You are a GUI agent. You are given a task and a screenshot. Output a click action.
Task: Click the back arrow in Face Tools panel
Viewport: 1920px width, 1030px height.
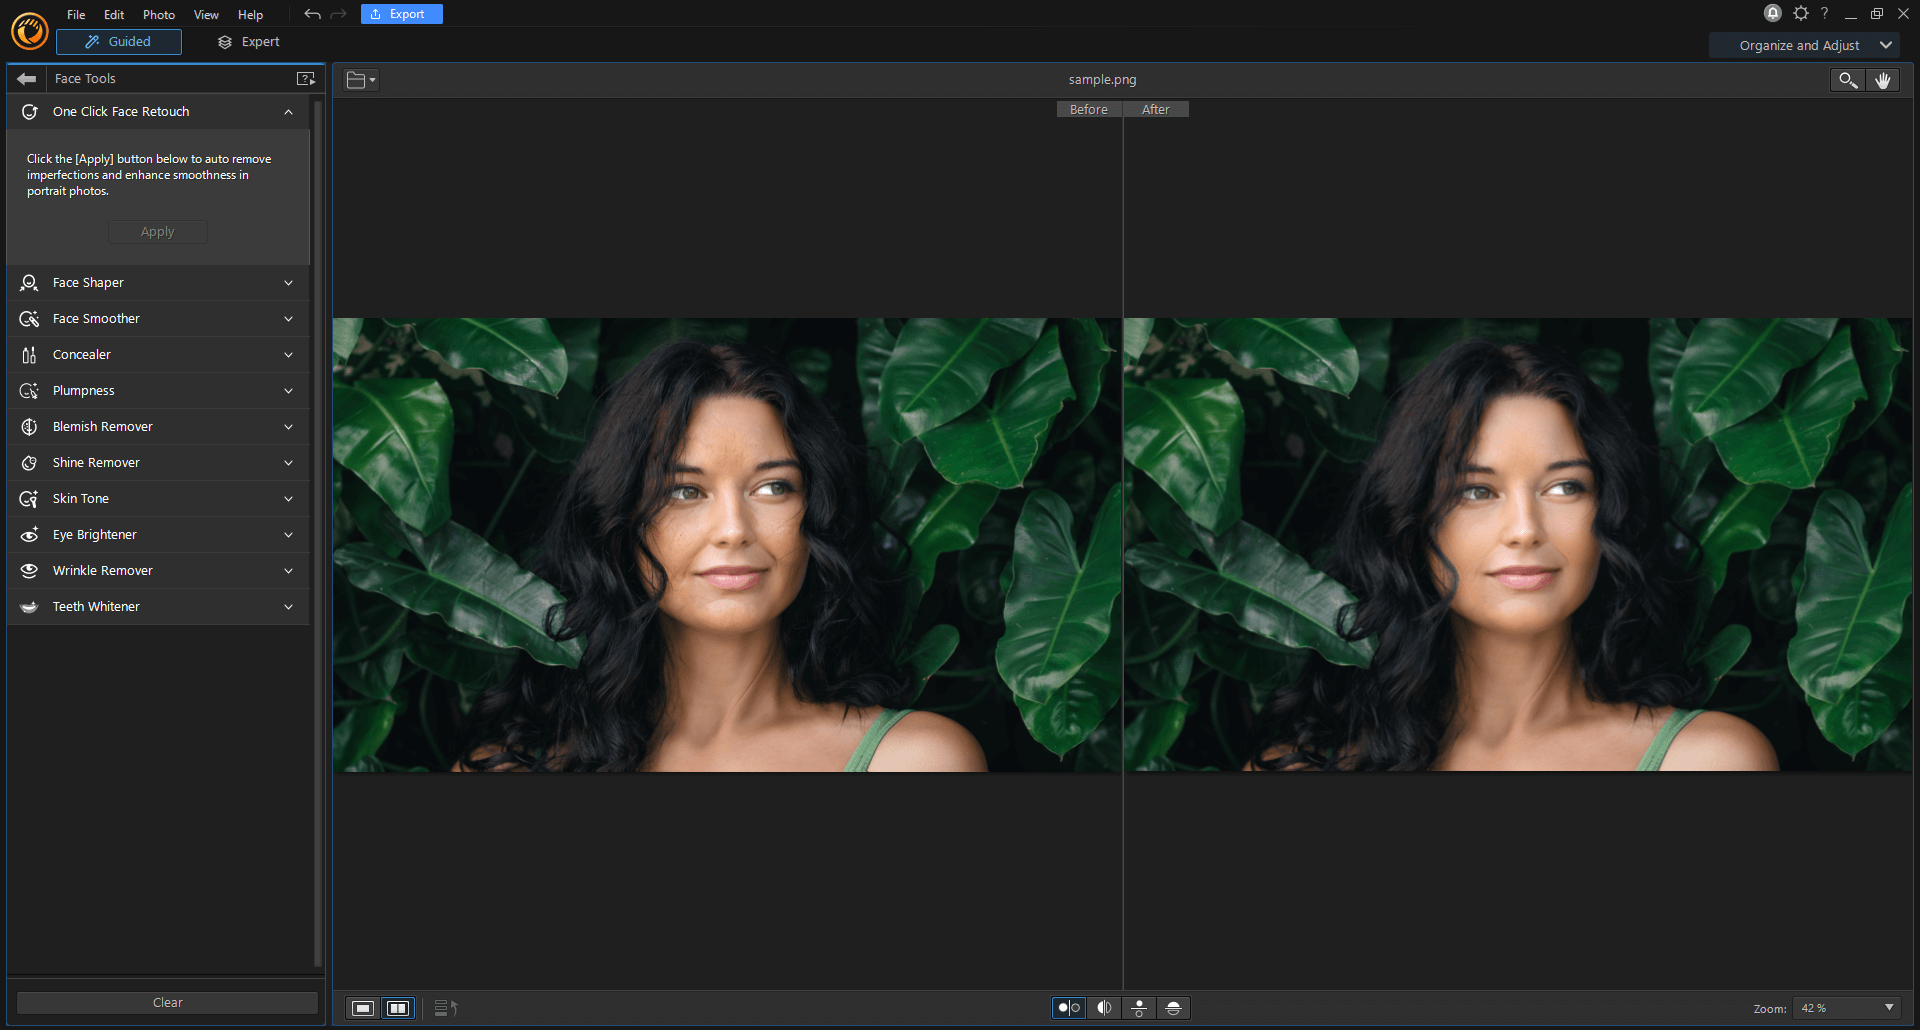pos(26,78)
